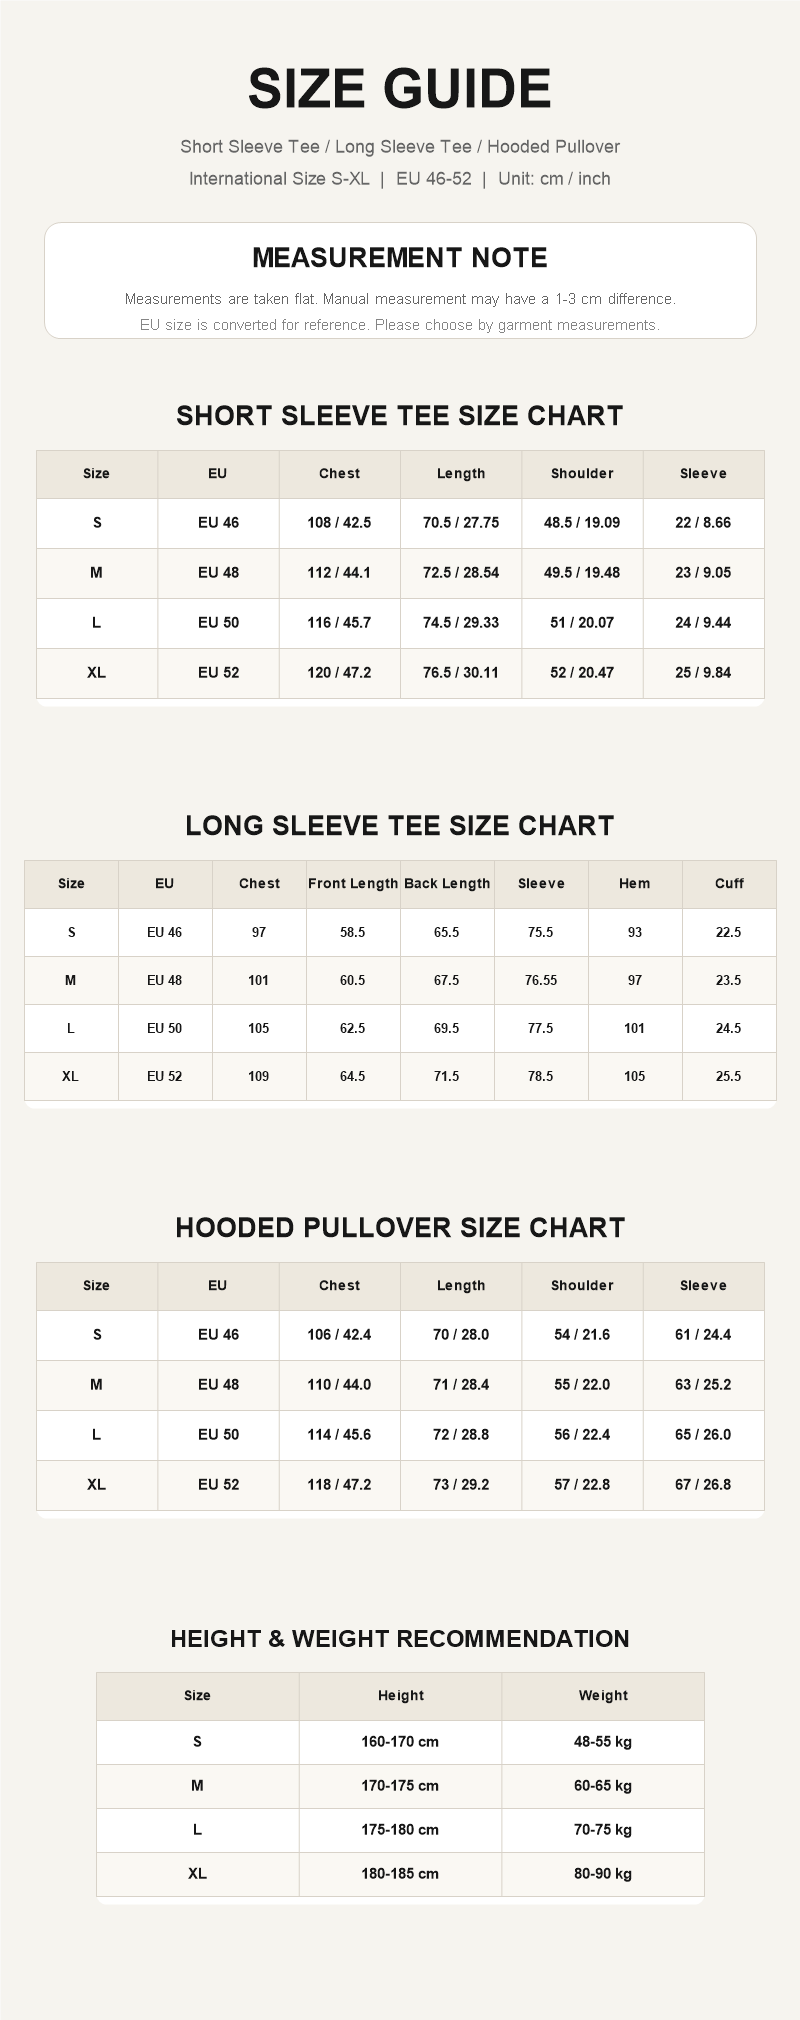
Task: Click height range 175-180 cm
Action: tap(400, 1830)
